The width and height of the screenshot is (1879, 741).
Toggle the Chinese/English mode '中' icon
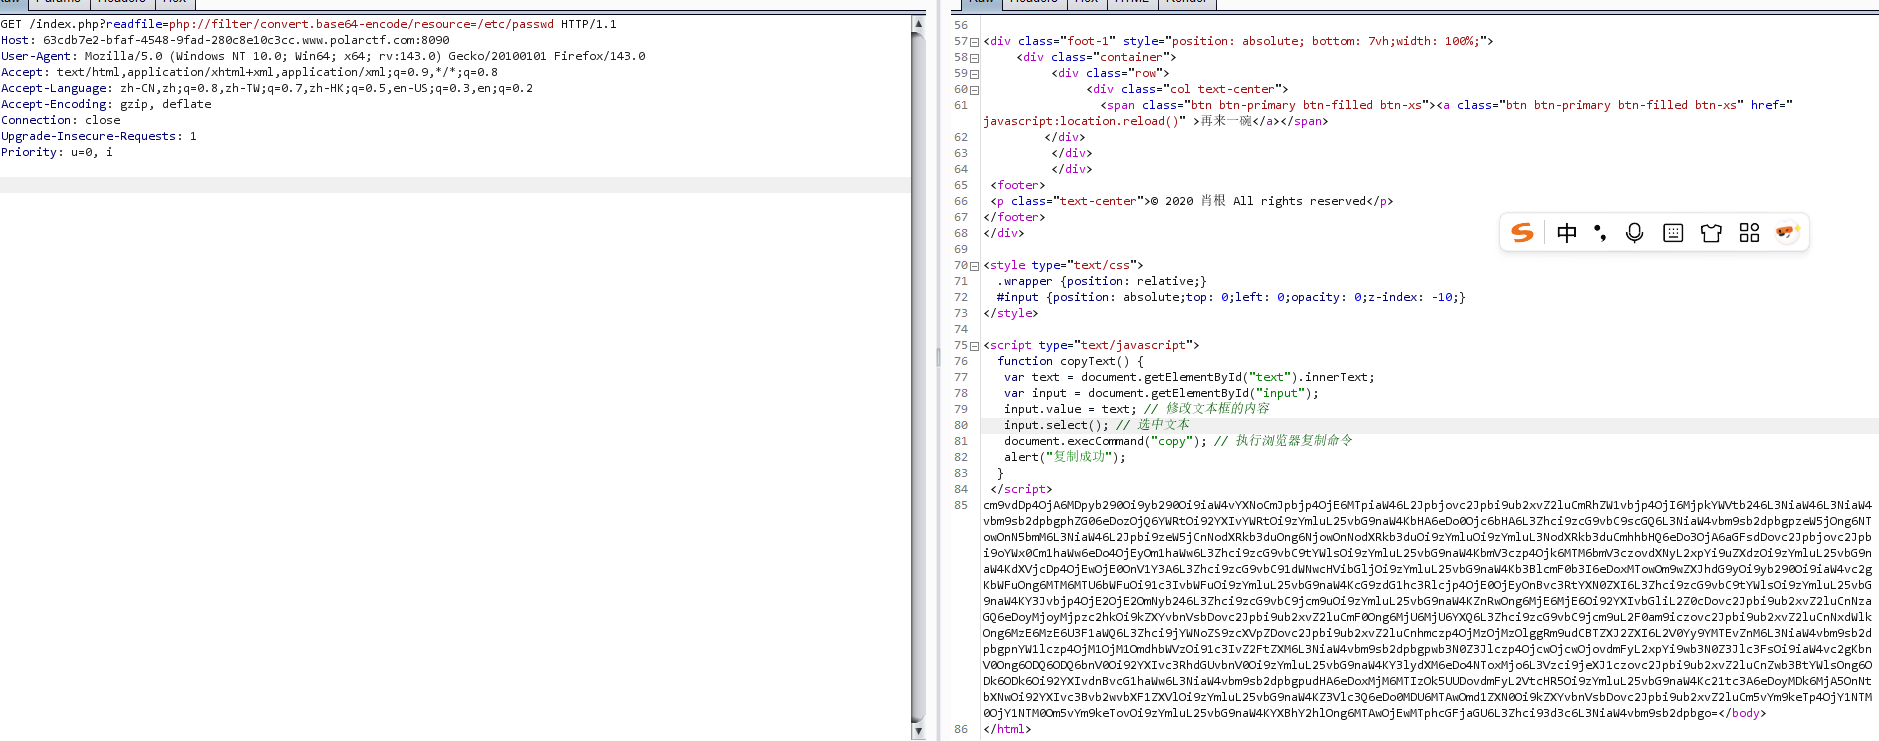1567,233
